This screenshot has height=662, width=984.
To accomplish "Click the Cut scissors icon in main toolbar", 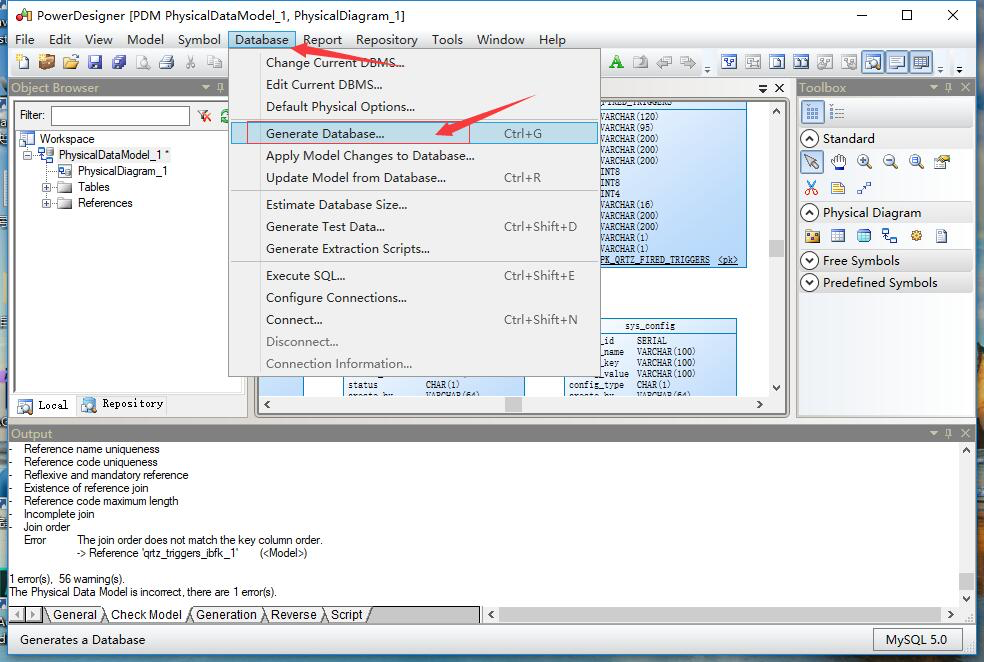I will [190, 62].
